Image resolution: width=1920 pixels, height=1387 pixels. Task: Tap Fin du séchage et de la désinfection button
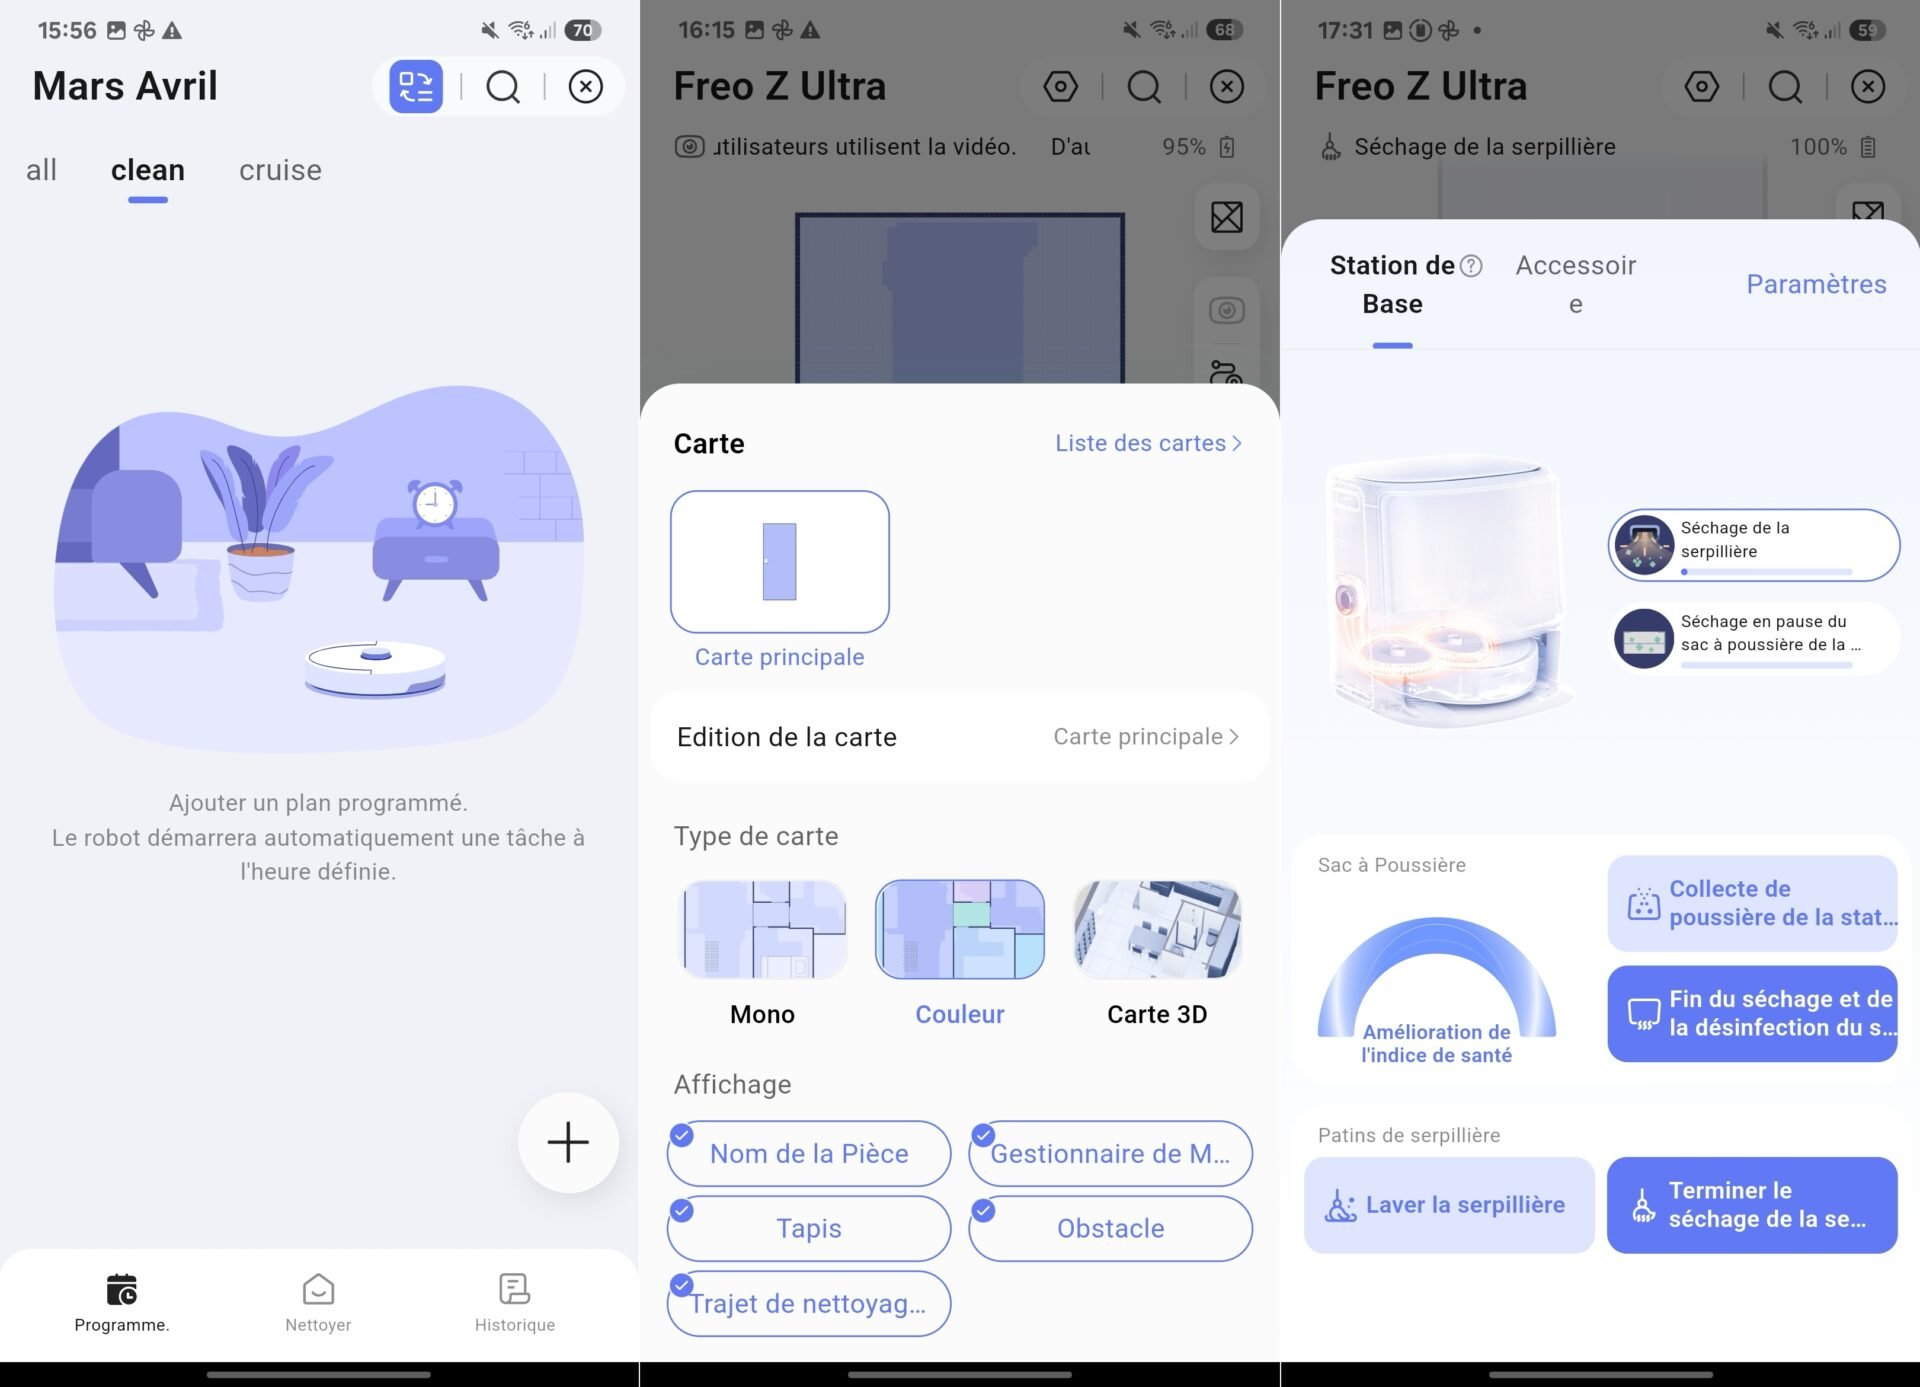point(1752,1013)
